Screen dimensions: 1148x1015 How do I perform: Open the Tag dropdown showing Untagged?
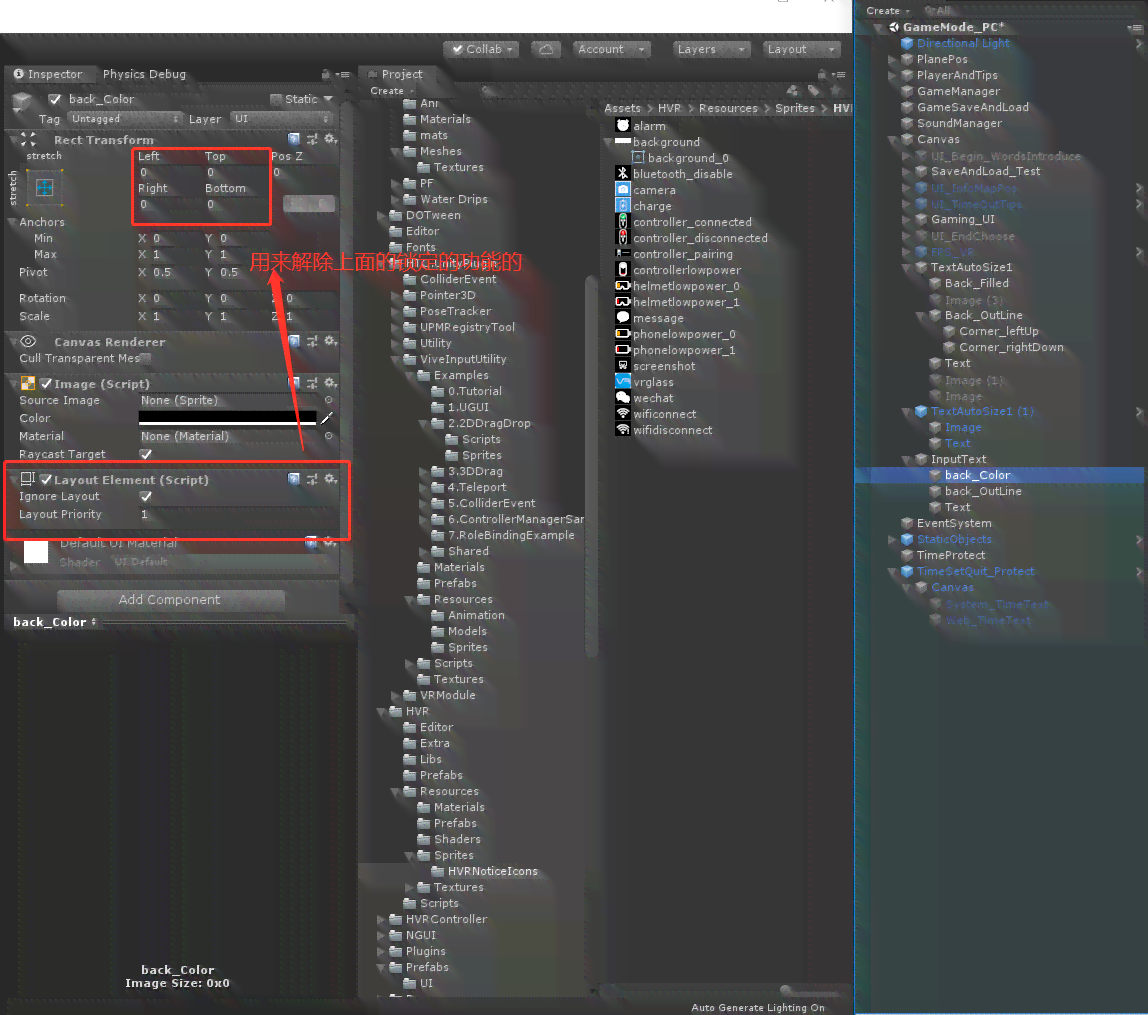124,119
